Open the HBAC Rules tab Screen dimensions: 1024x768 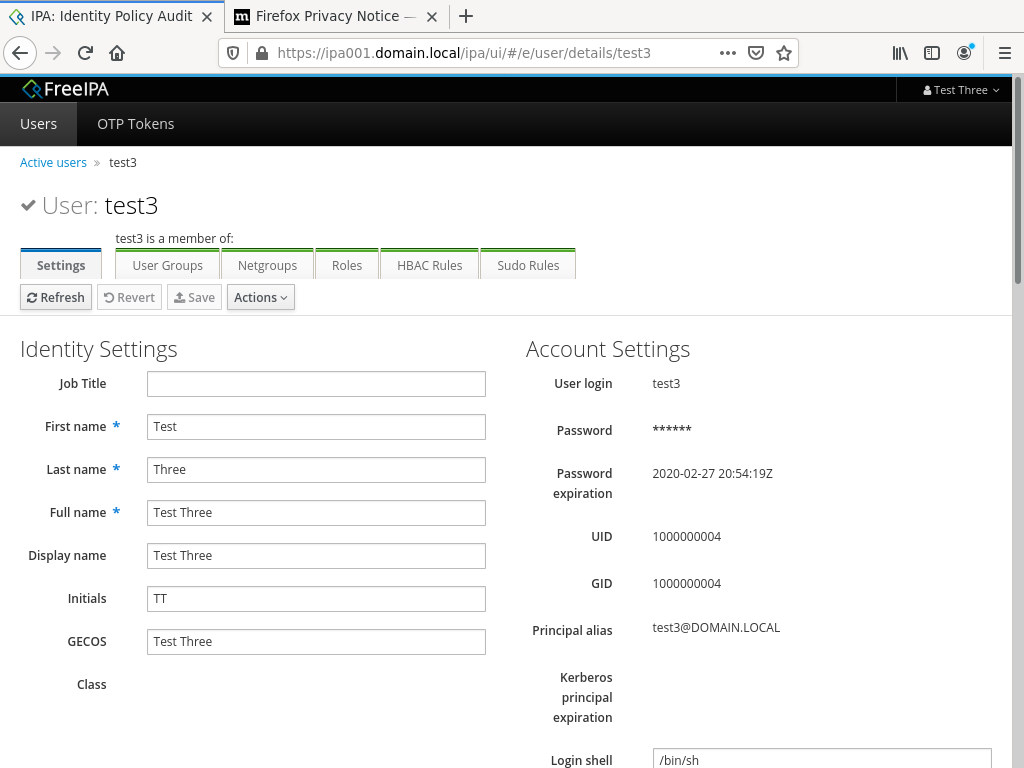(x=430, y=264)
